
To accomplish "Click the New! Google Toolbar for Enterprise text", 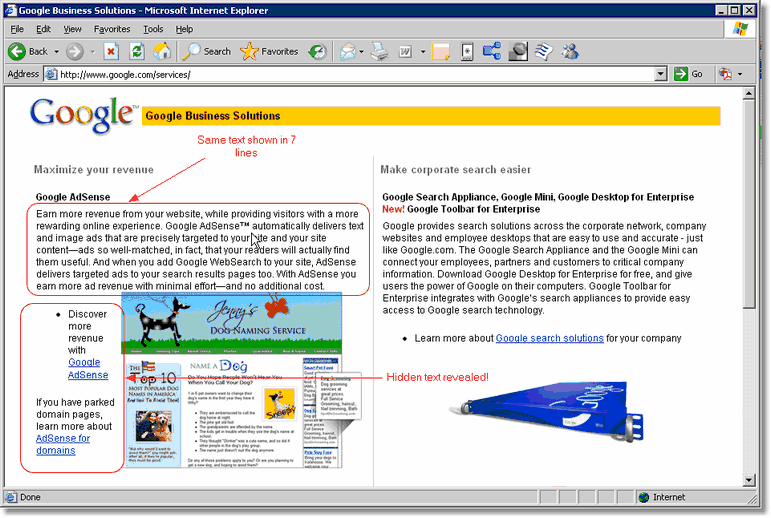I will 461,209.
